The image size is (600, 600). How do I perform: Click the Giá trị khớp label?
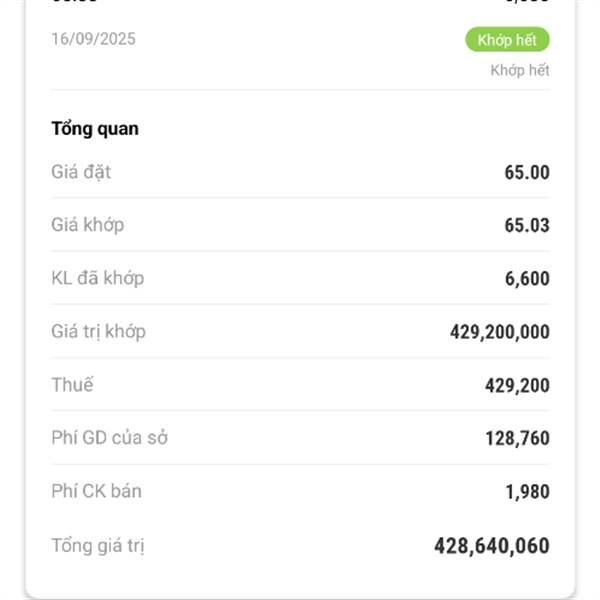[x=98, y=331]
